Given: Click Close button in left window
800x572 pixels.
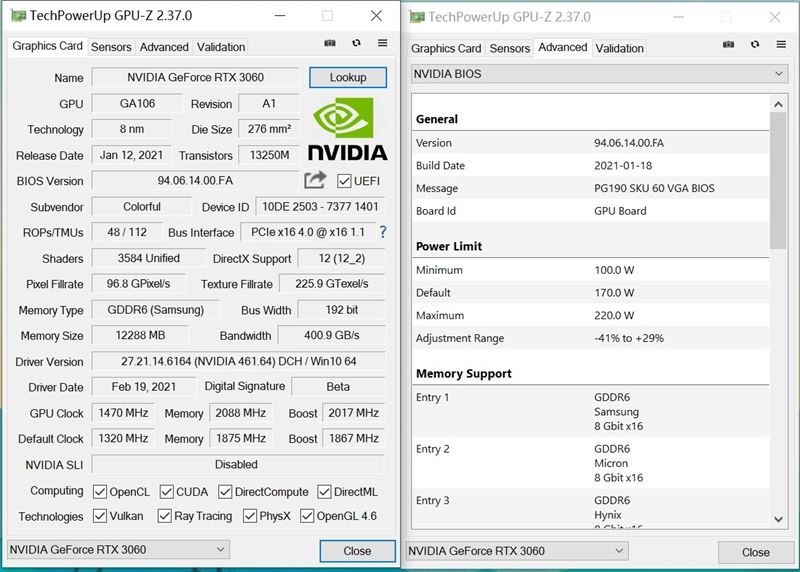Looking at the screenshot, I should (x=357, y=551).
